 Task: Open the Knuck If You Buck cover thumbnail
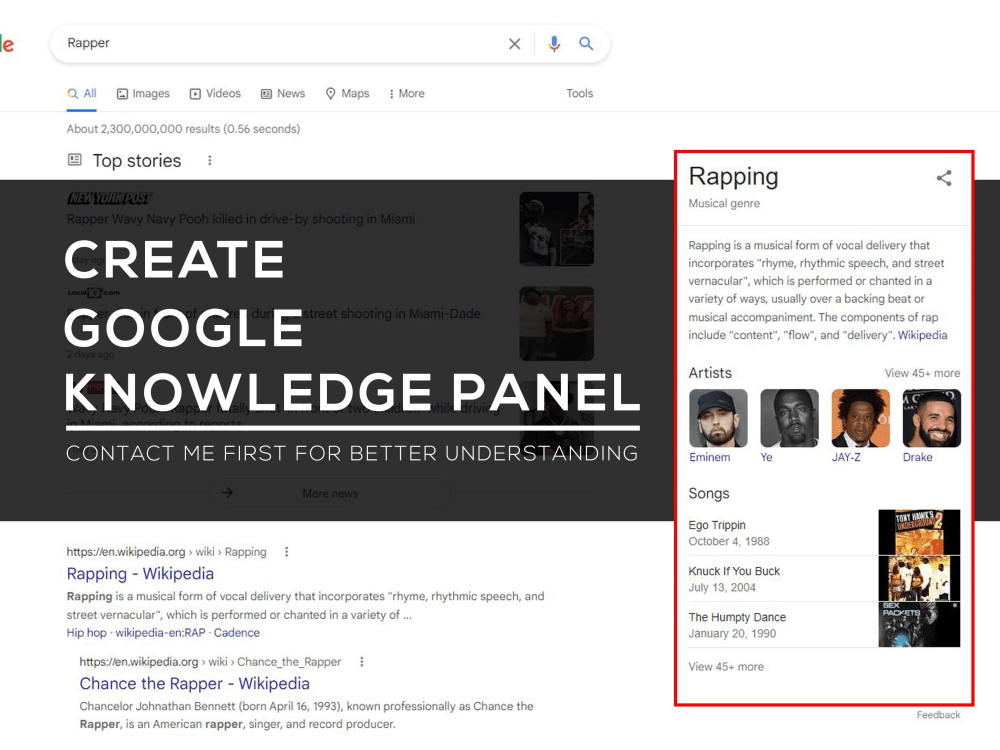point(919,578)
